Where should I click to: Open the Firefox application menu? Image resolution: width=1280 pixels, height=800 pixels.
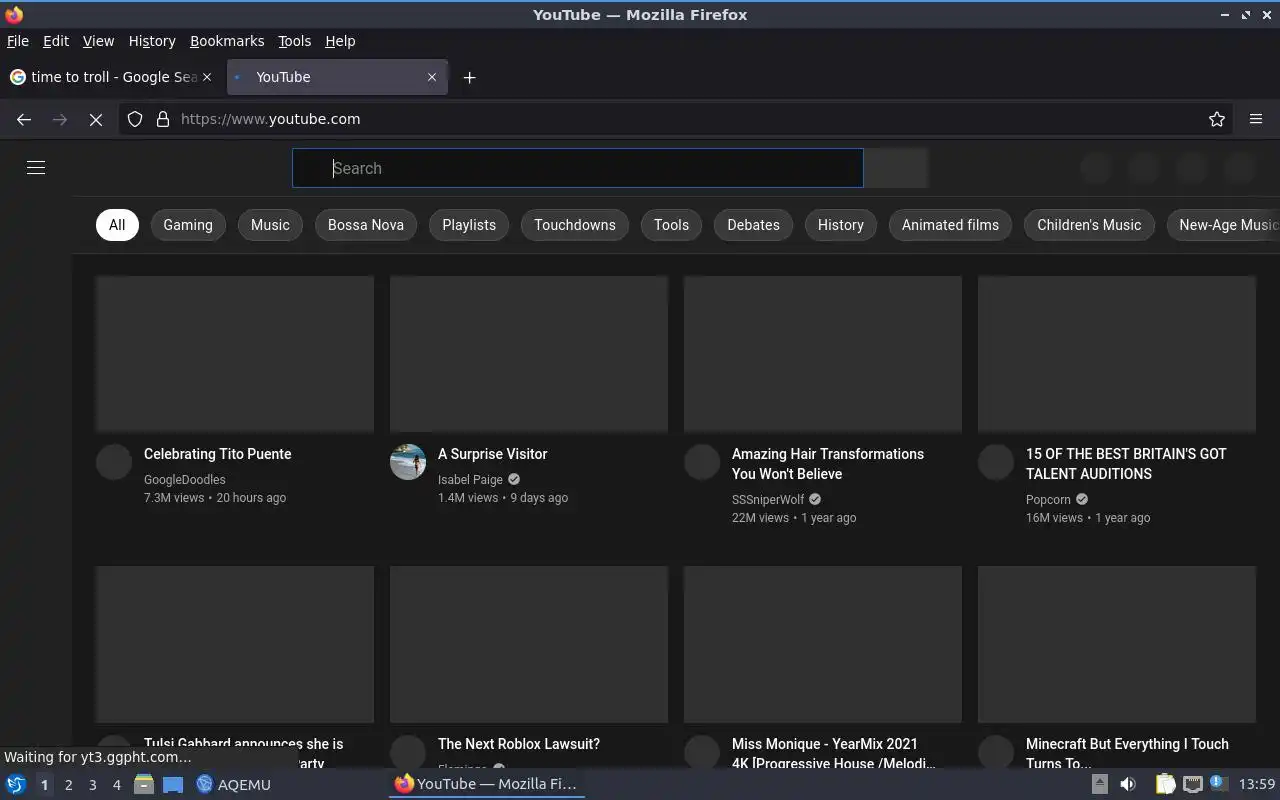pos(1256,119)
